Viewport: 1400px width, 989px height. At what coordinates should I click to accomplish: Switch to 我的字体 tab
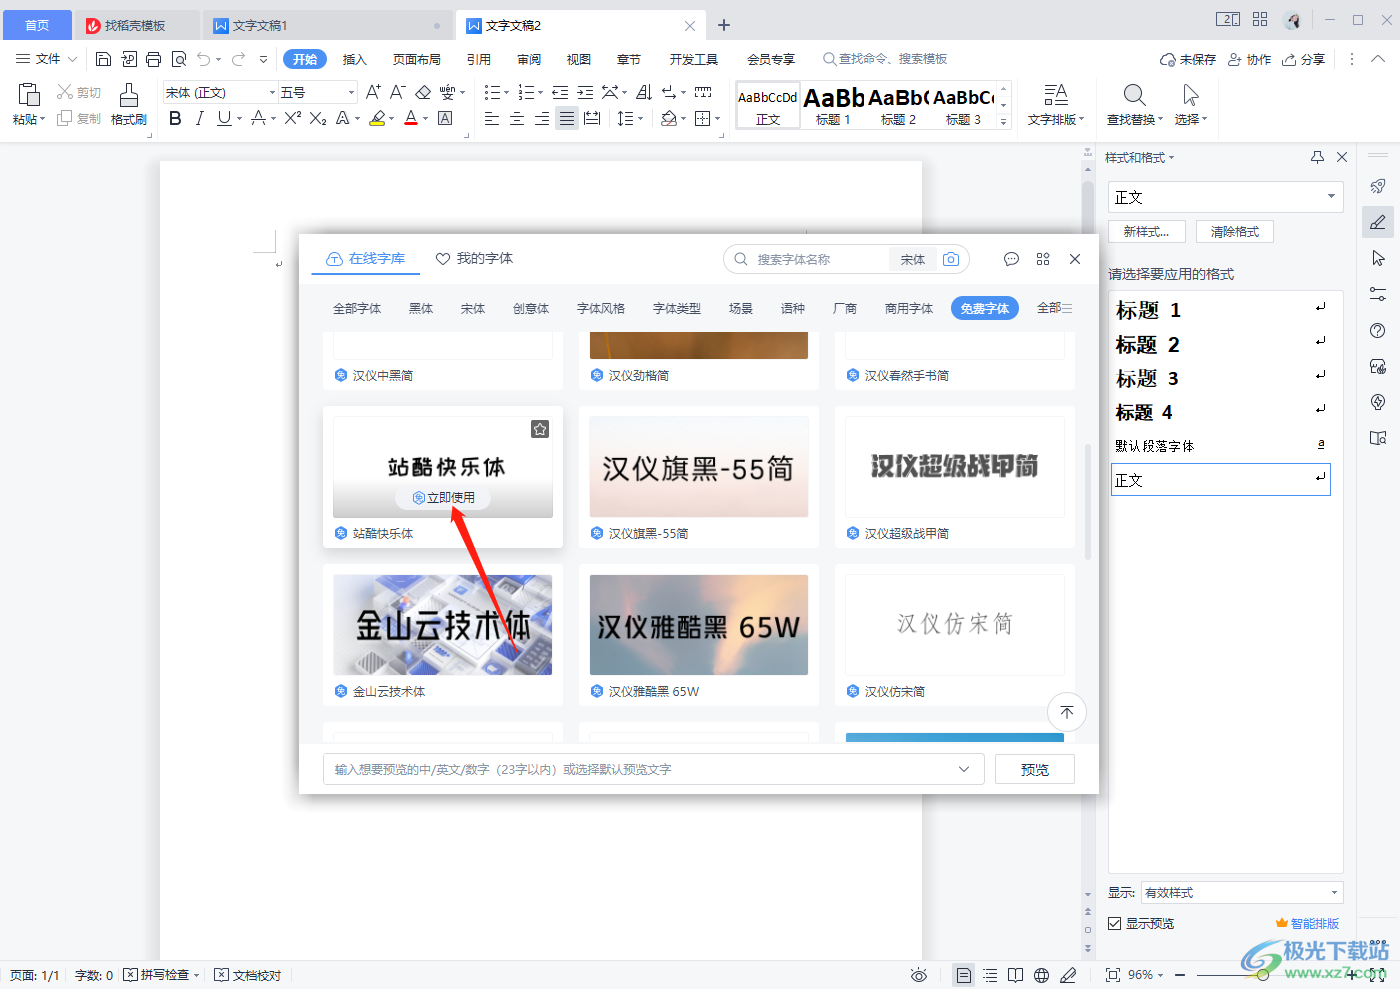[475, 258]
